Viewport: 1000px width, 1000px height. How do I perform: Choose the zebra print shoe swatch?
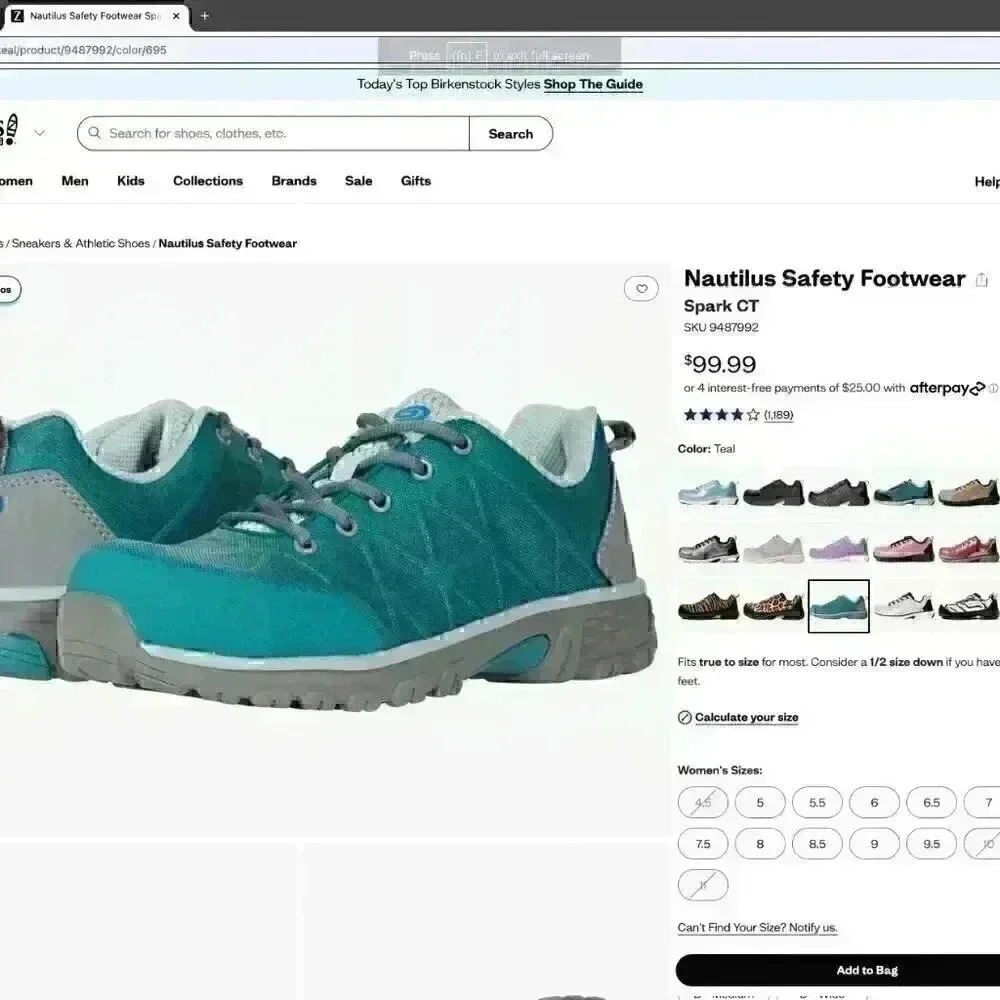click(709, 606)
